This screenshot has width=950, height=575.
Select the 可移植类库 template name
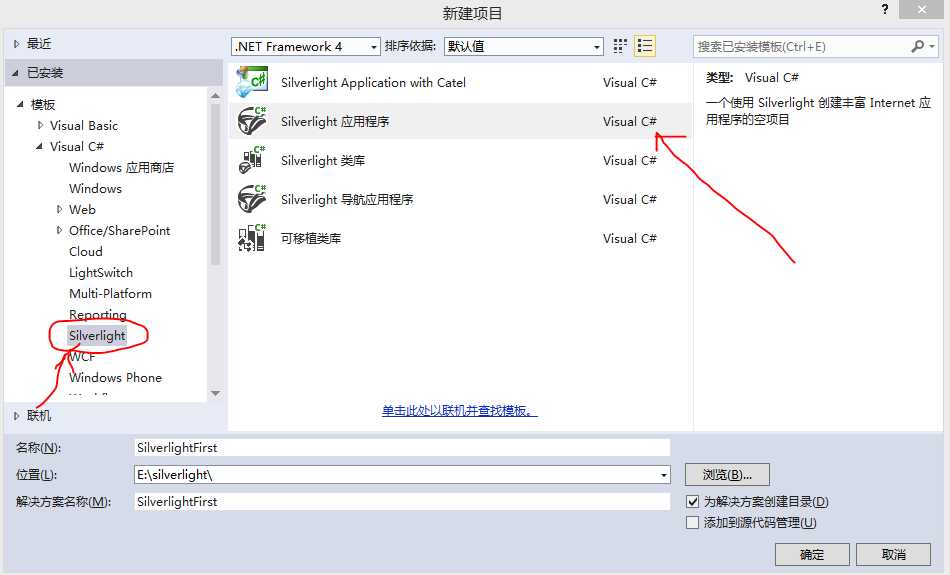[311, 238]
